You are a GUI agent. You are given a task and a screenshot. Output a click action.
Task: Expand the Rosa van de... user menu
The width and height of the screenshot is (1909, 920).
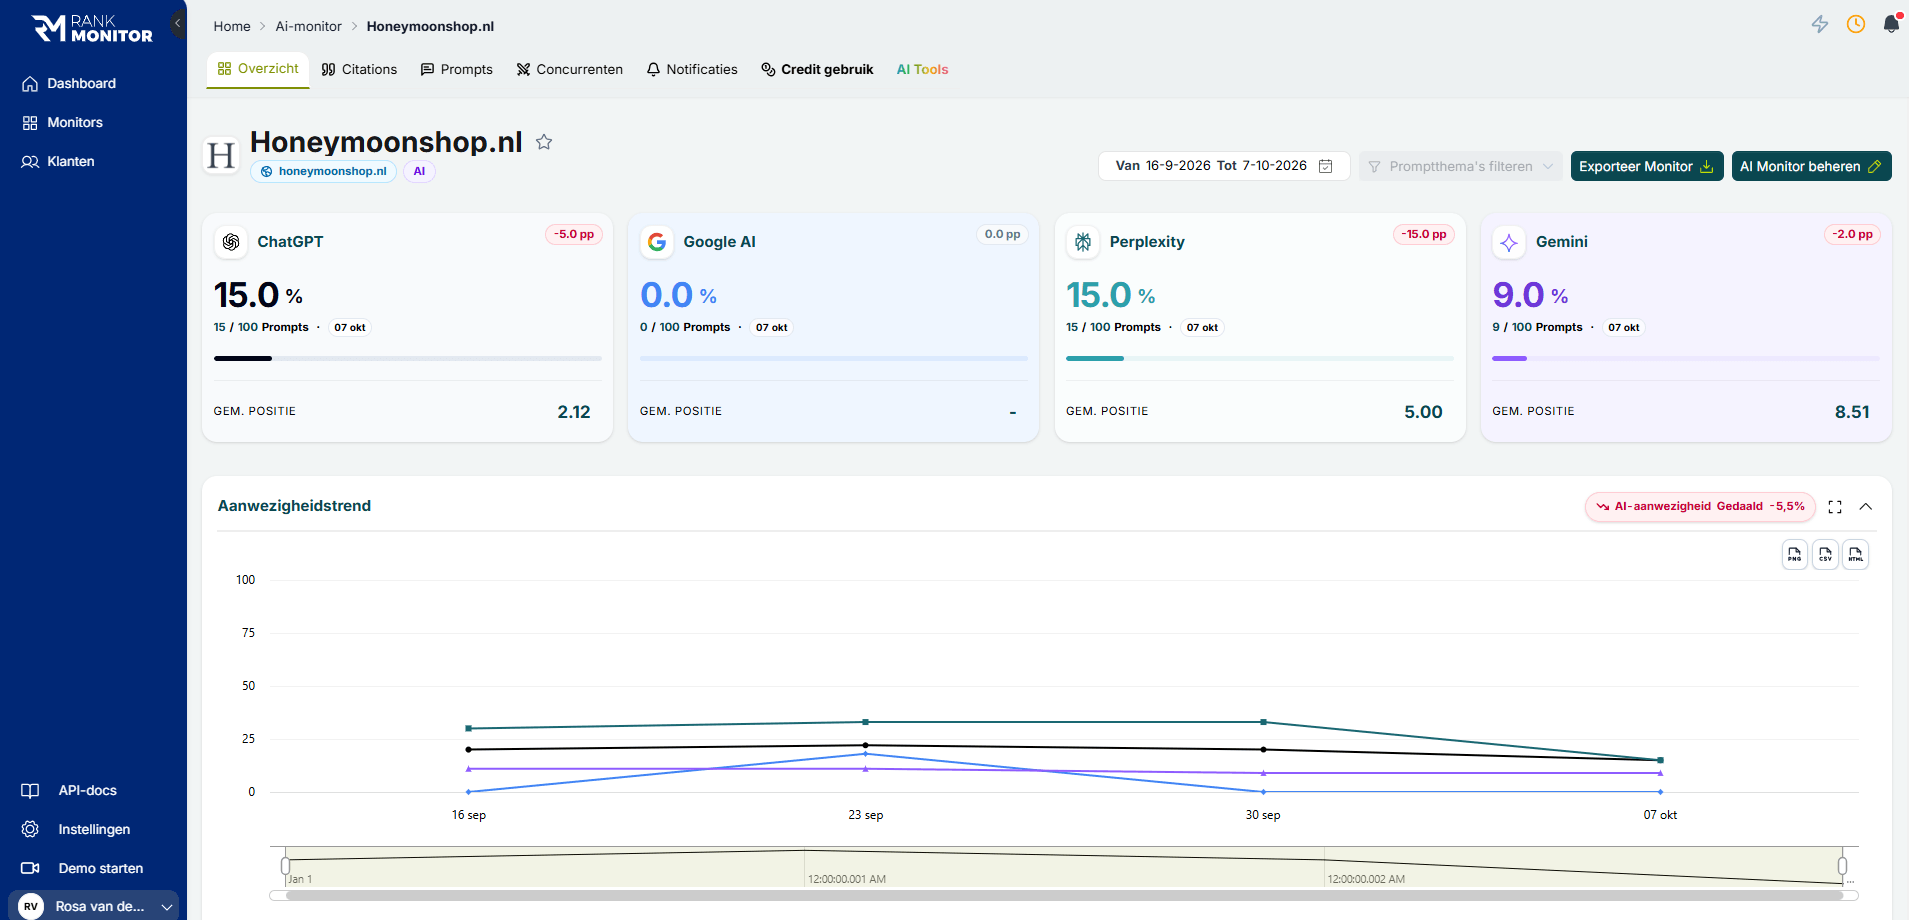[94, 906]
